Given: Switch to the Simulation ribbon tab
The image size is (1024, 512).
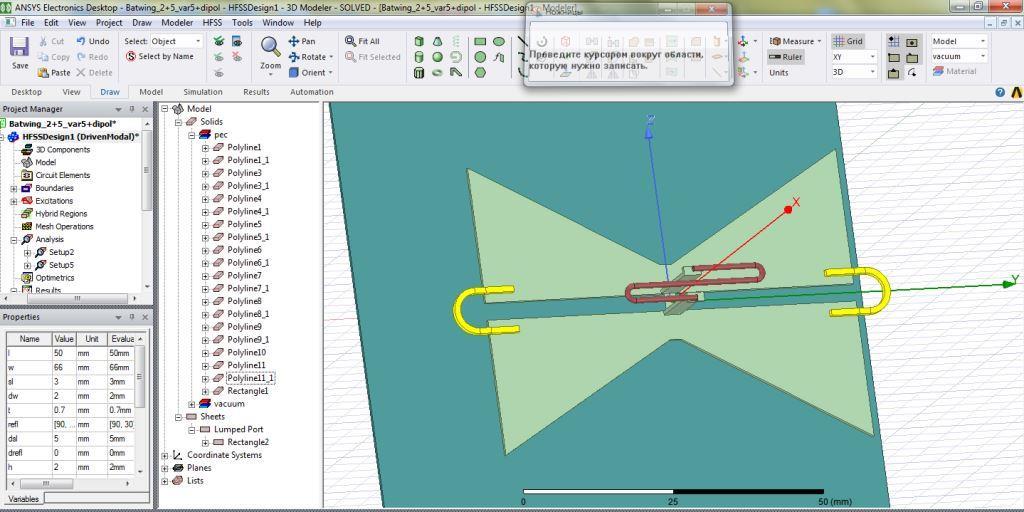Looking at the screenshot, I should [202, 92].
